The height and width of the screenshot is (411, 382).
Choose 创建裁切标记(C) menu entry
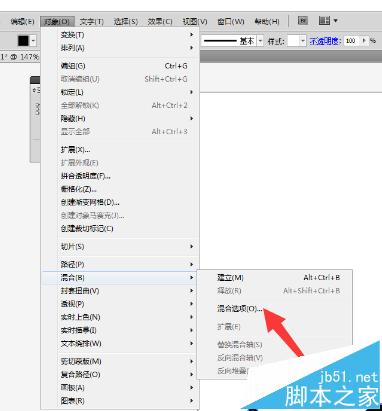[x=120, y=229]
